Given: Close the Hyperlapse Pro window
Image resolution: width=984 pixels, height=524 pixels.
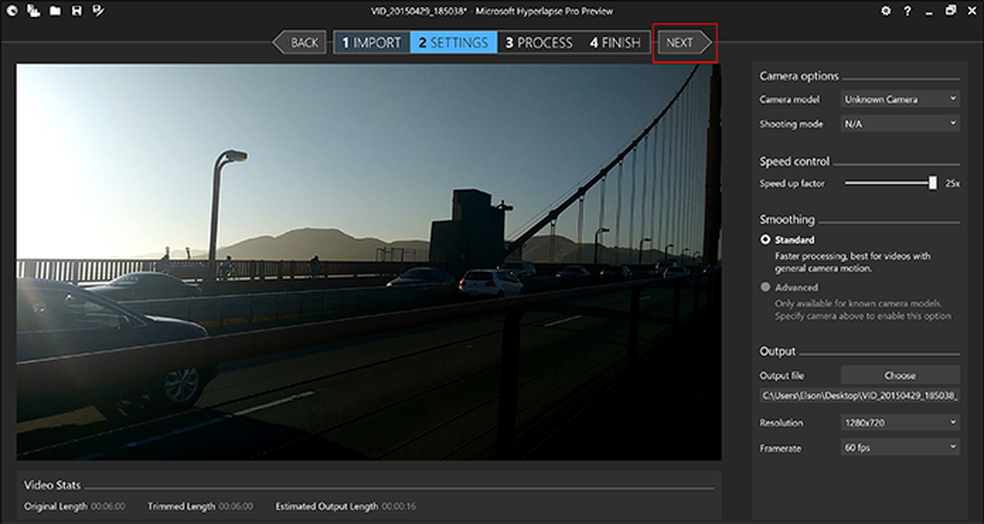Looking at the screenshot, I should click(972, 11).
